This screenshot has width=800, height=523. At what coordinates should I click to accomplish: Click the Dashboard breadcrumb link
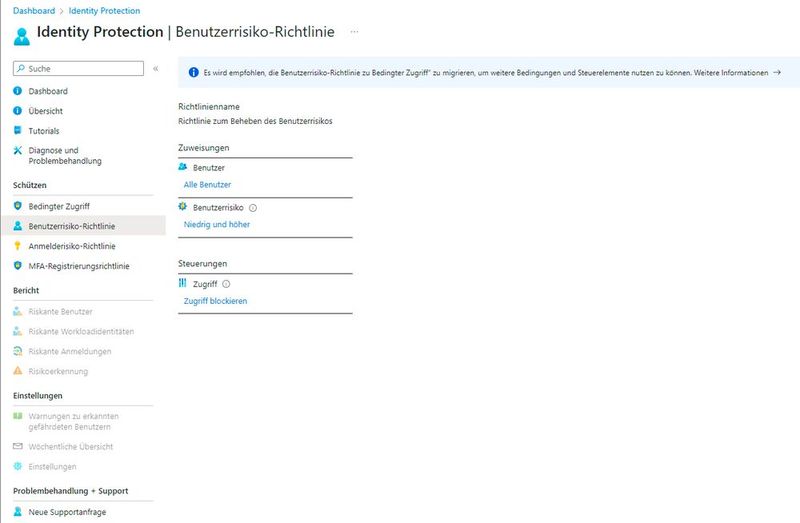[x=34, y=11]
